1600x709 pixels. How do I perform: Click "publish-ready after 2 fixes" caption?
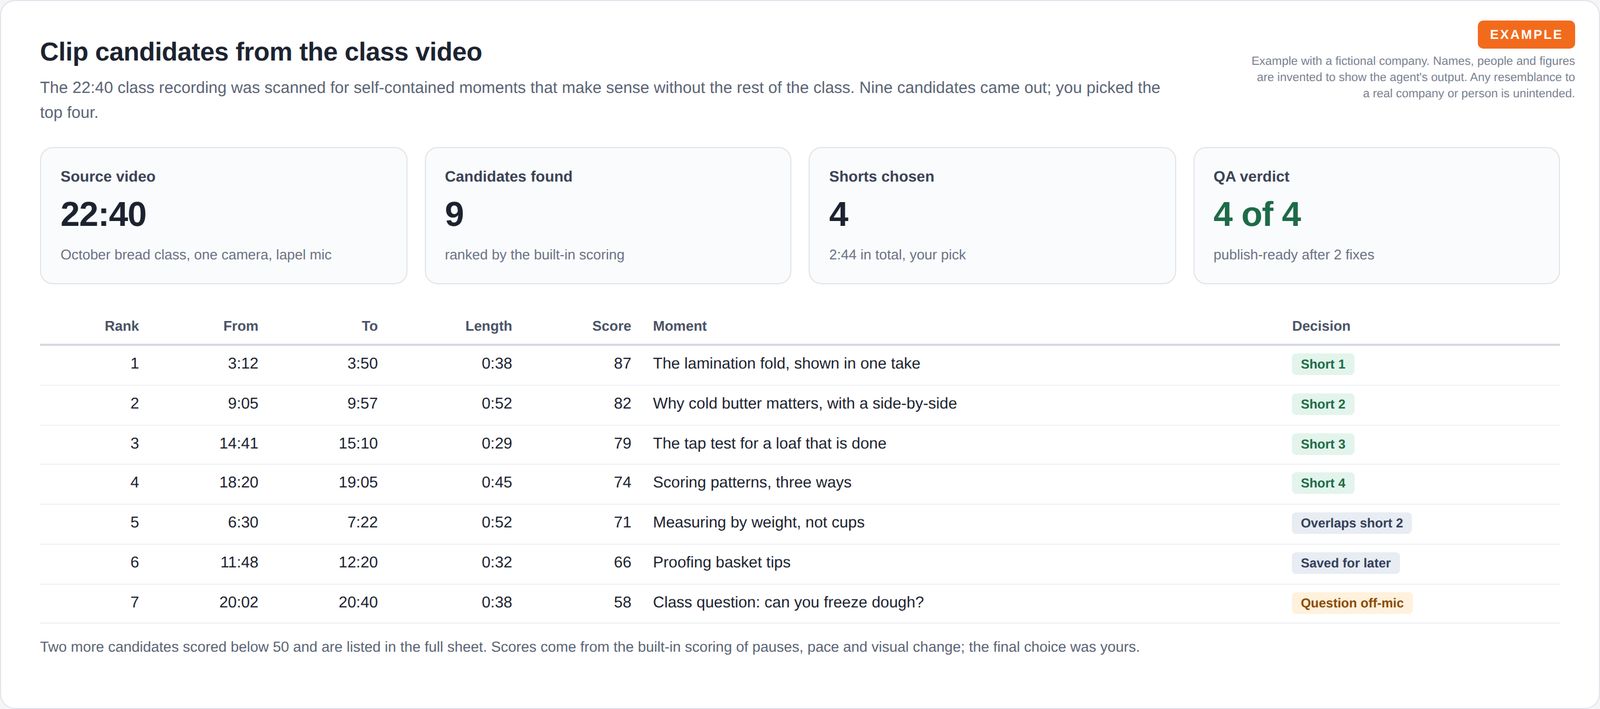tap(1294, 255)
